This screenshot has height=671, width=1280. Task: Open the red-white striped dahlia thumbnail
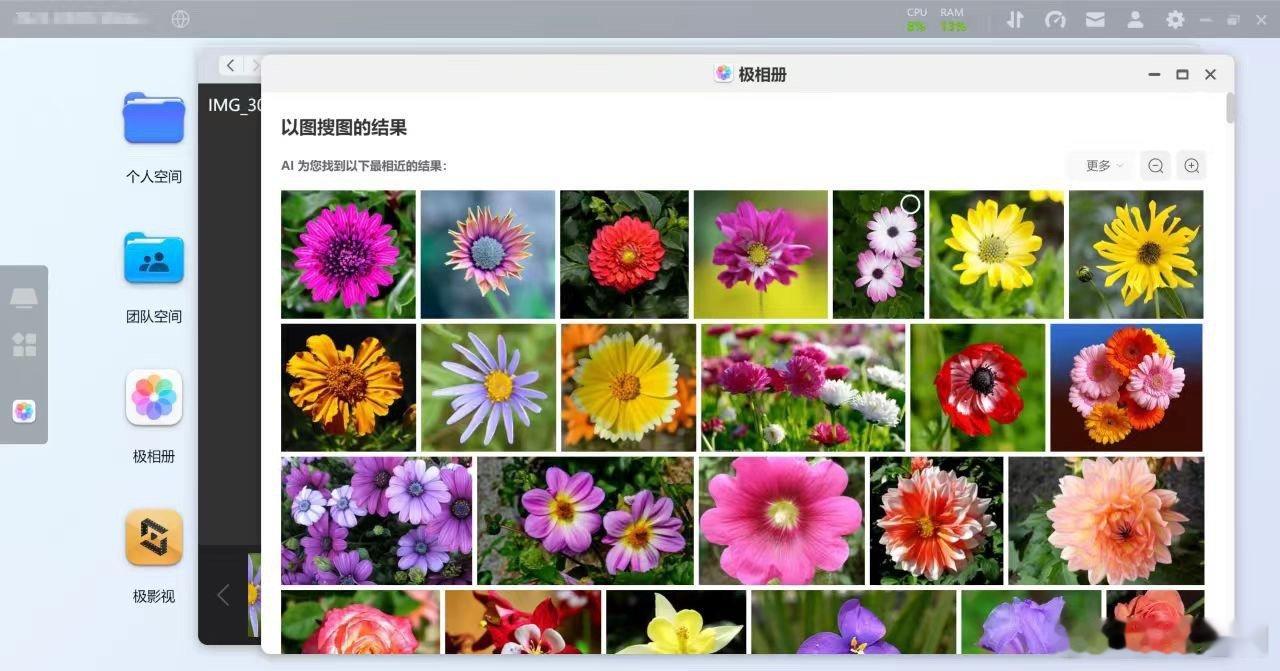pos(937,521)
